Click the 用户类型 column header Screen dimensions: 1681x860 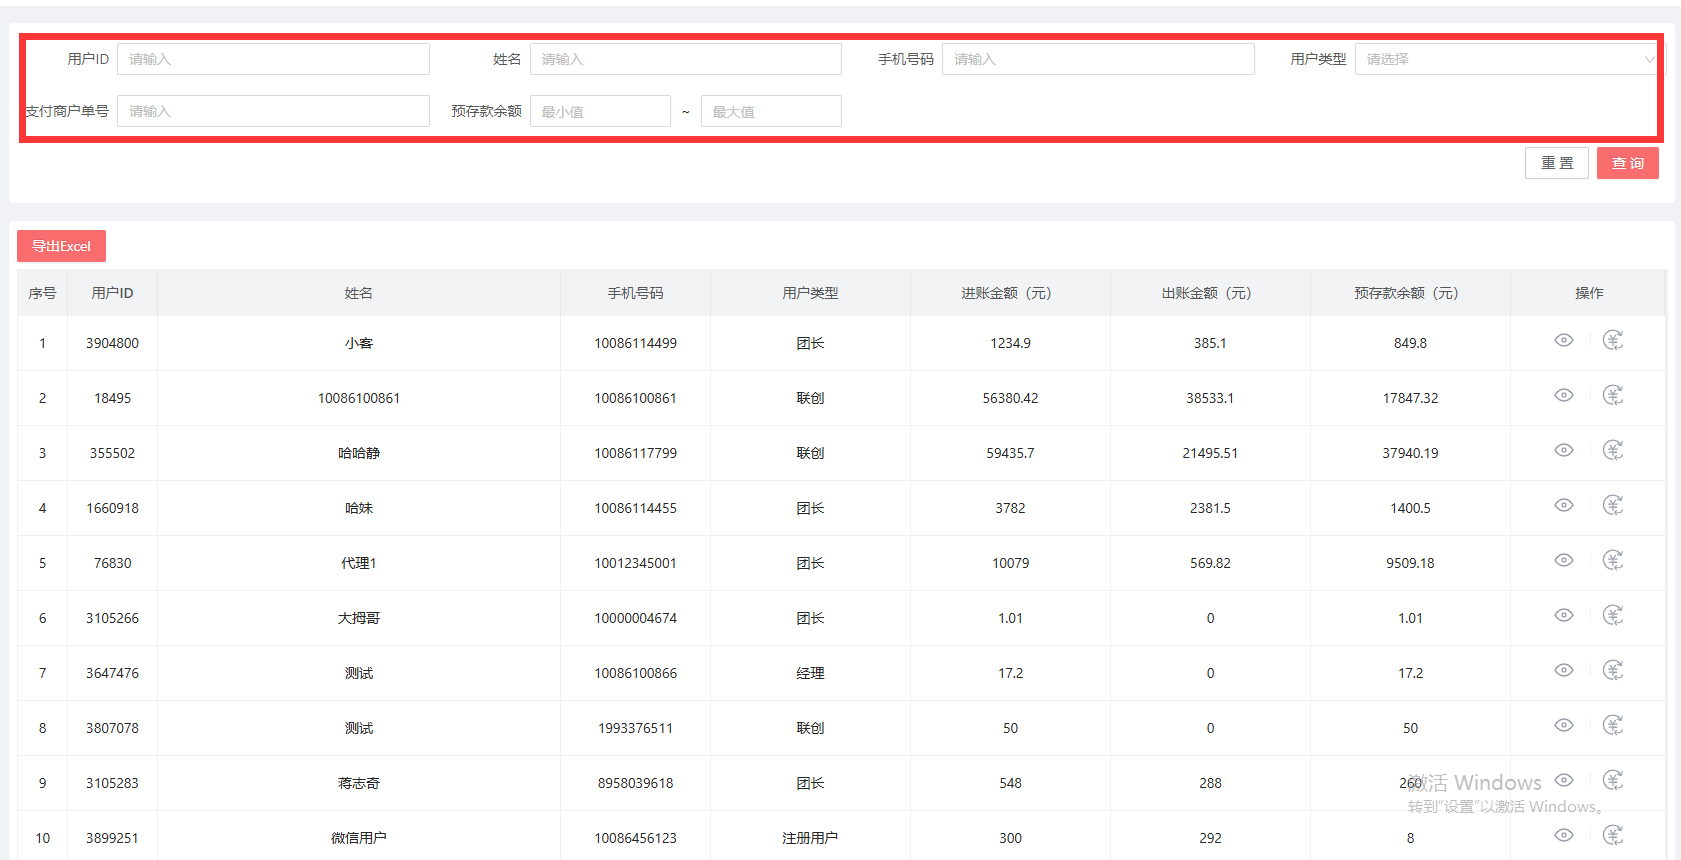click(x=810, y=293)
